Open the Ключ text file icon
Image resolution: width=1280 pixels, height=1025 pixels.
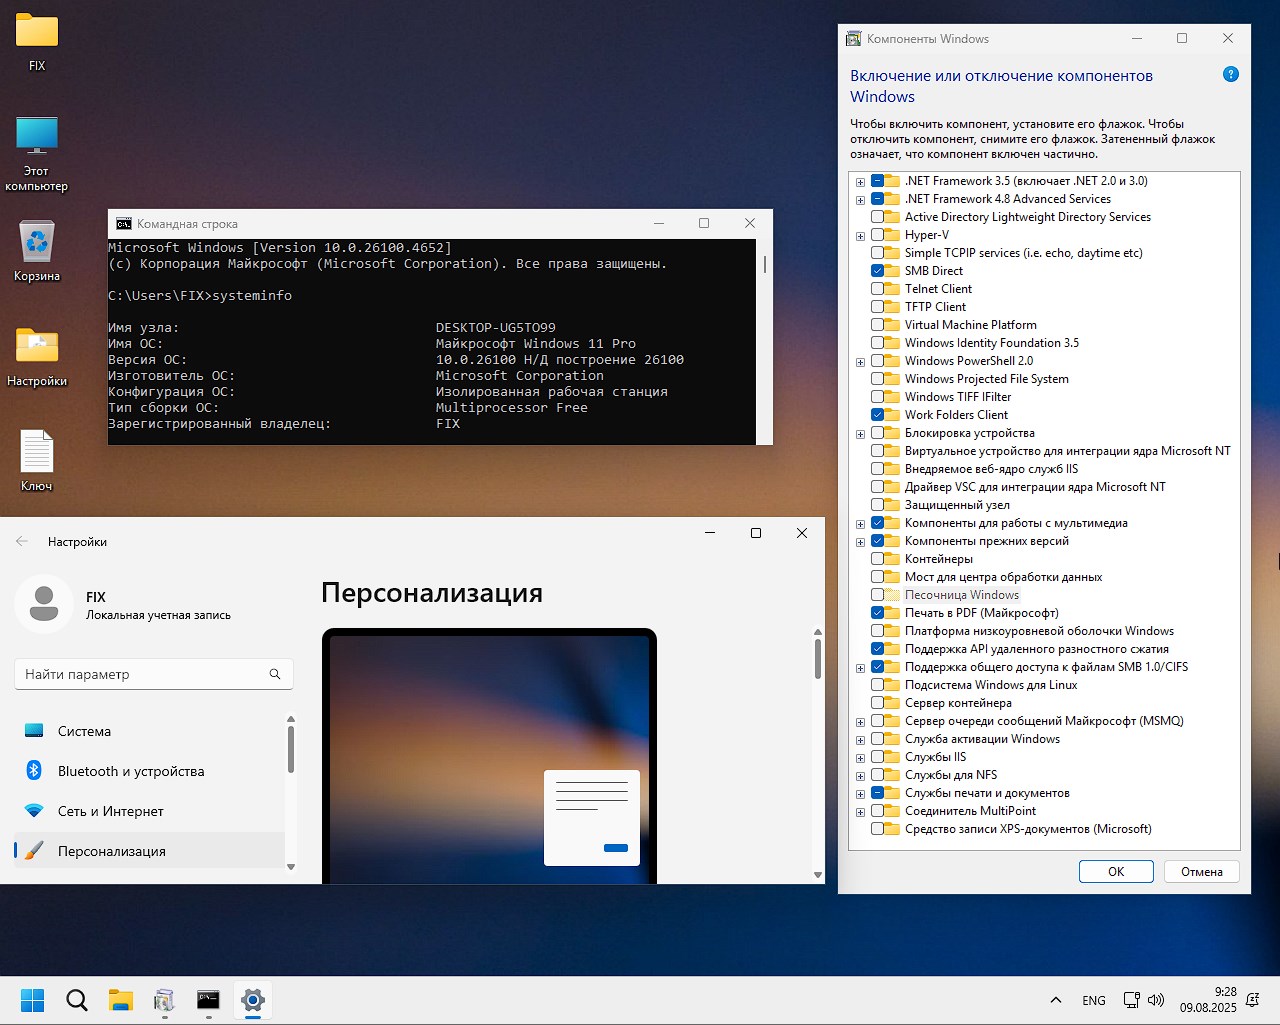(x=37, y=453)
